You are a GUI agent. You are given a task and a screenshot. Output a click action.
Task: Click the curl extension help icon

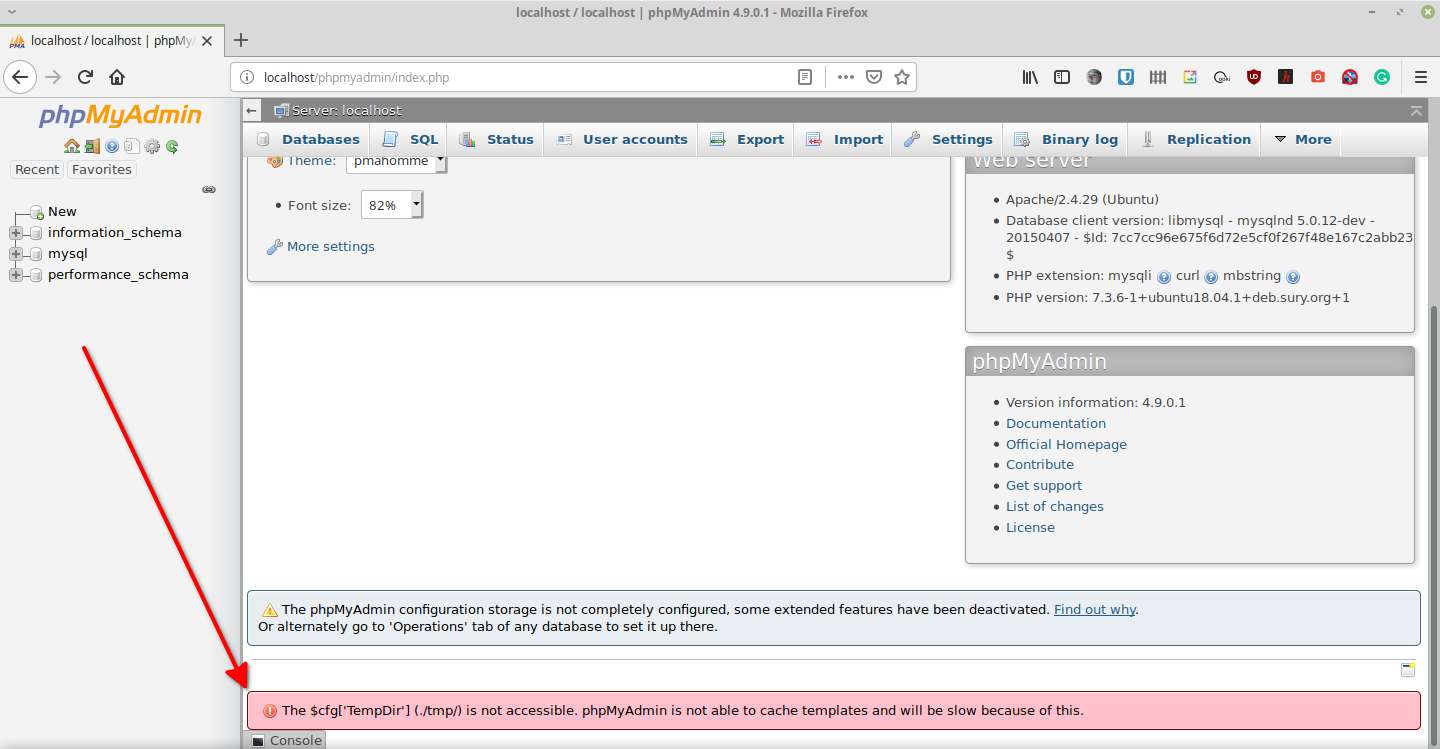(1211, 277)
